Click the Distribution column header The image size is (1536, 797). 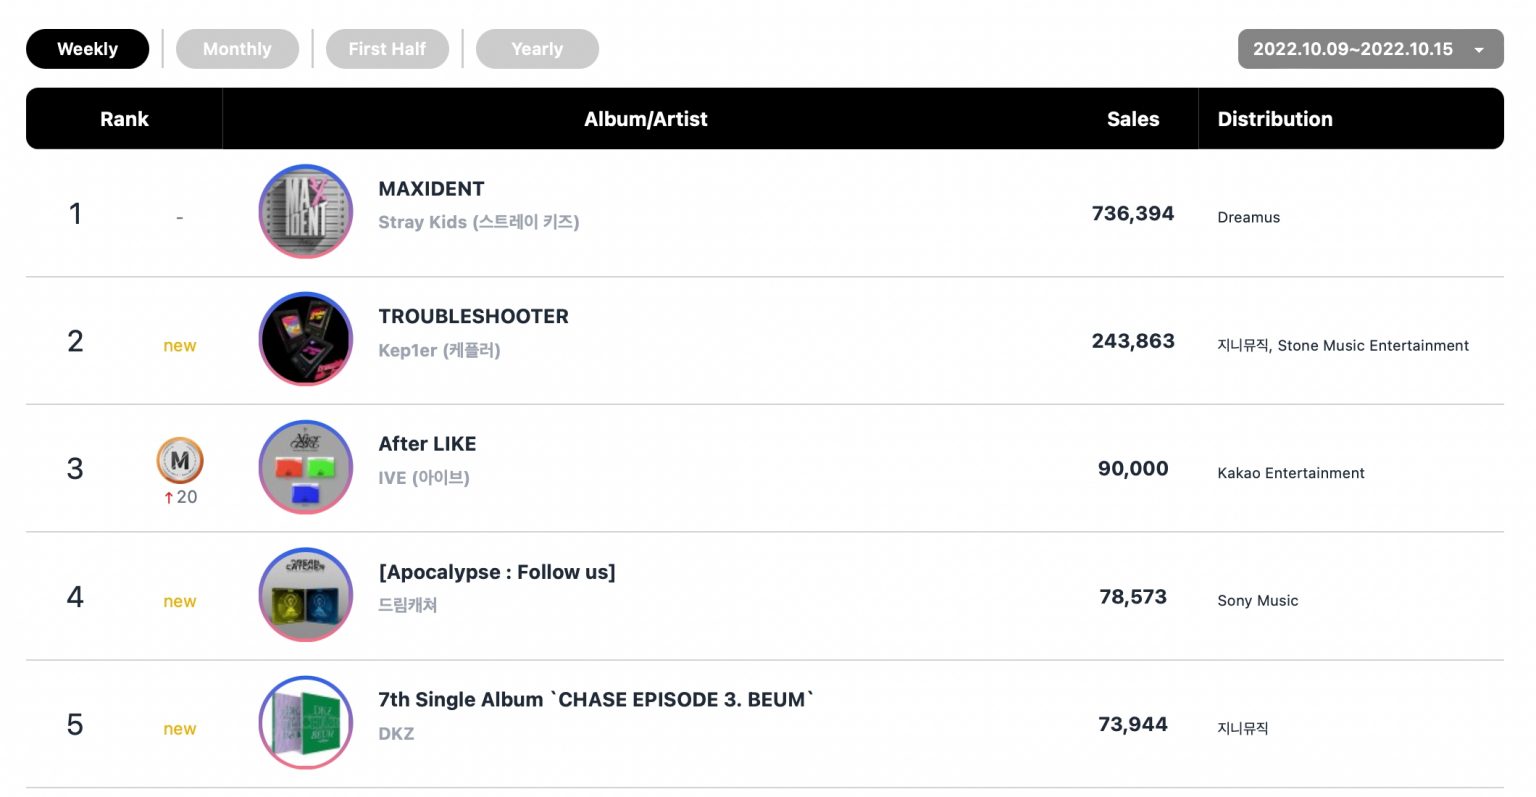1275,119
